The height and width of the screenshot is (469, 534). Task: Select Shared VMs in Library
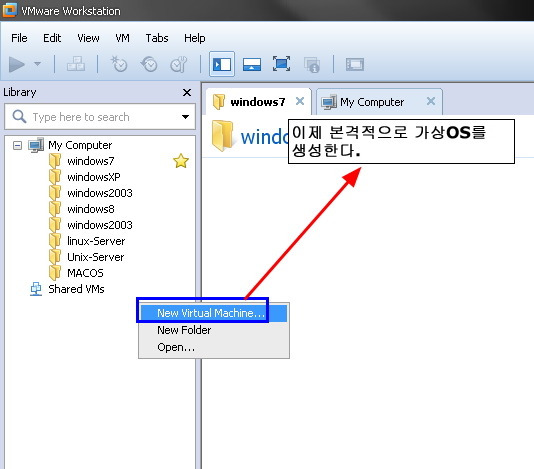coord(76,289)
